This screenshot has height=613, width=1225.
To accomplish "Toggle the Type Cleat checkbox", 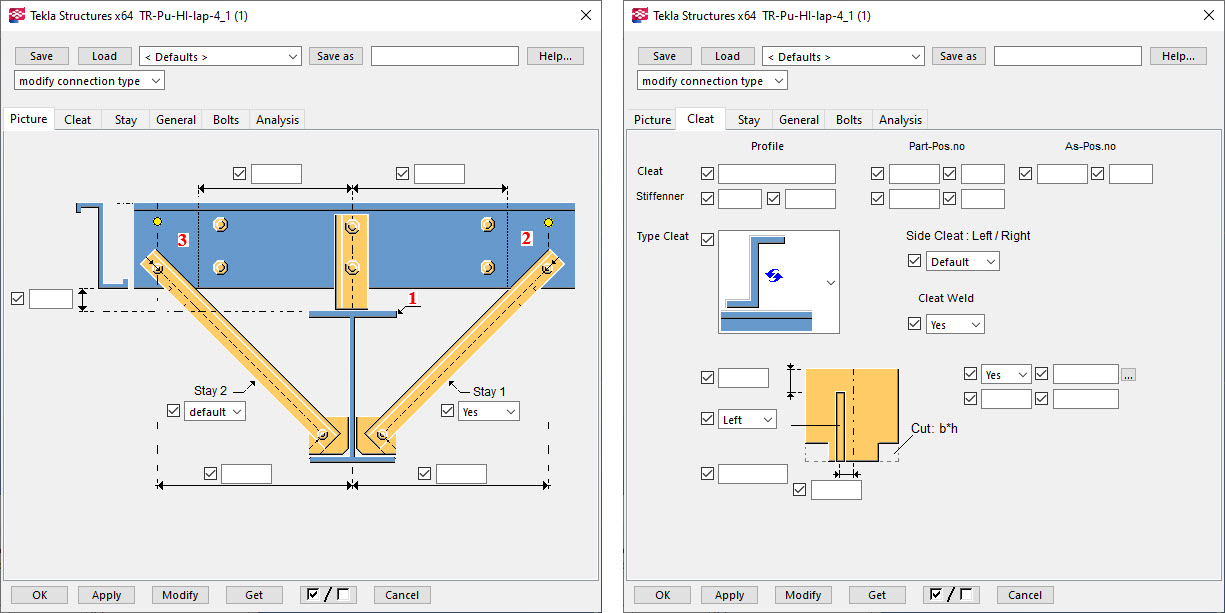I will pyautogui.click(x=708, y=239).
